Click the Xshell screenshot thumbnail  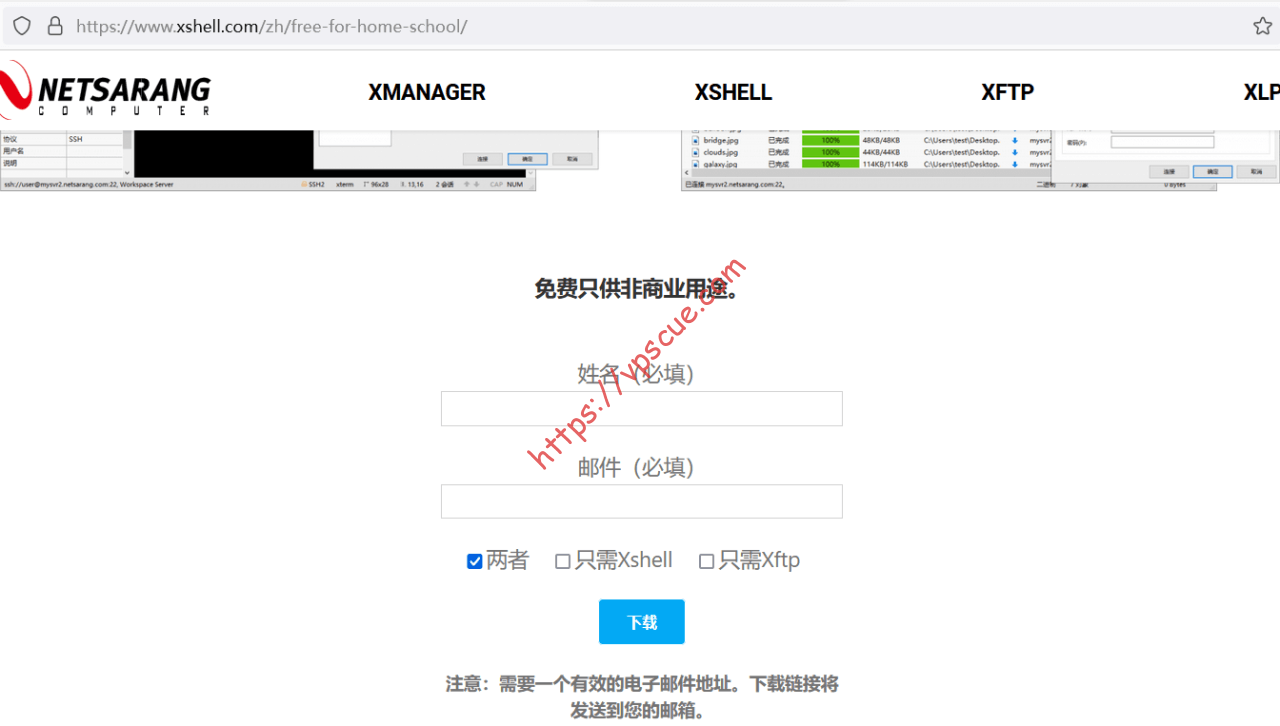[300, 160]
